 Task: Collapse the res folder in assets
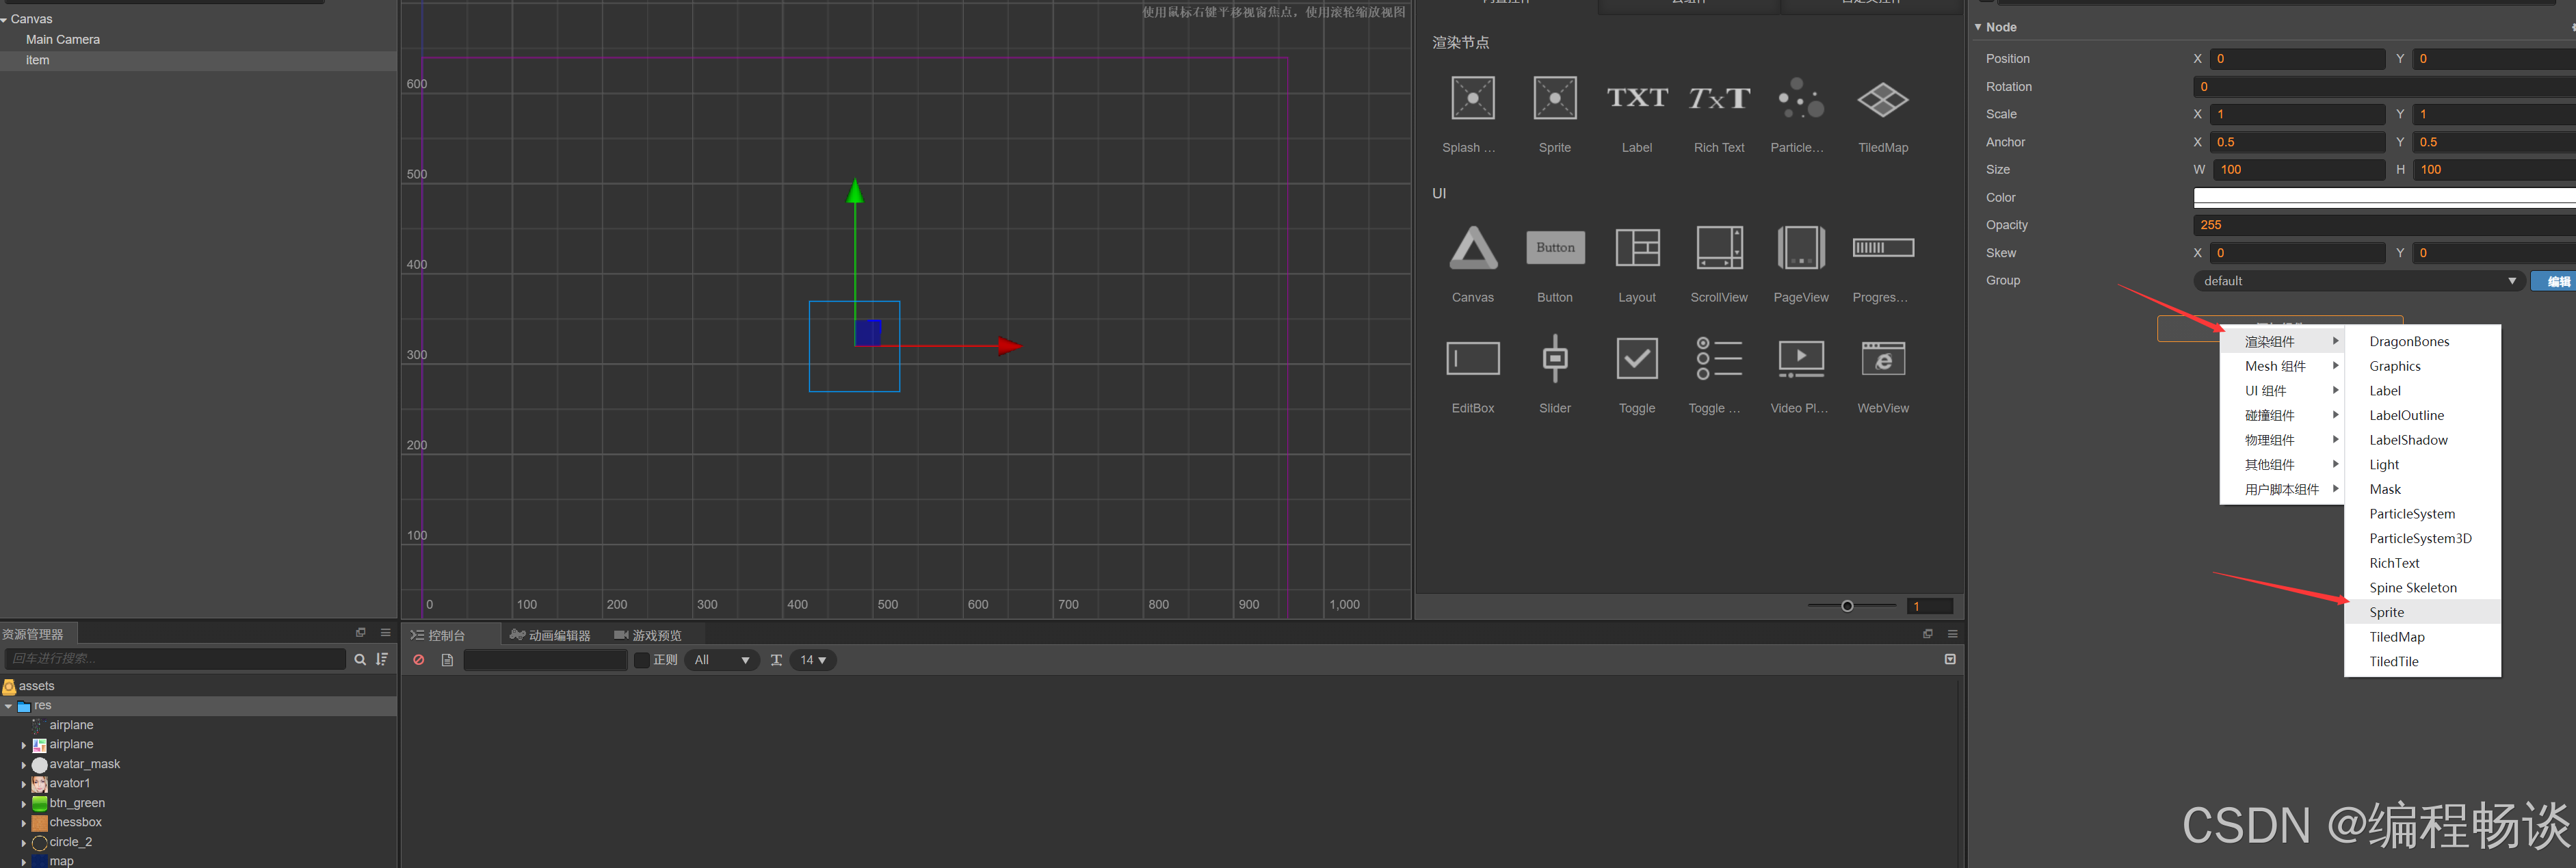pos(9,706)
